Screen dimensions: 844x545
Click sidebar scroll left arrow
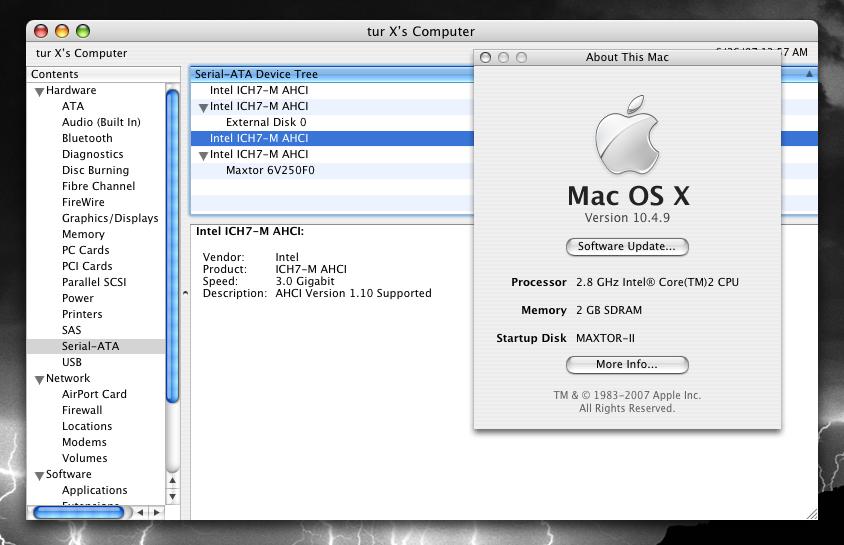pos(140,512)
